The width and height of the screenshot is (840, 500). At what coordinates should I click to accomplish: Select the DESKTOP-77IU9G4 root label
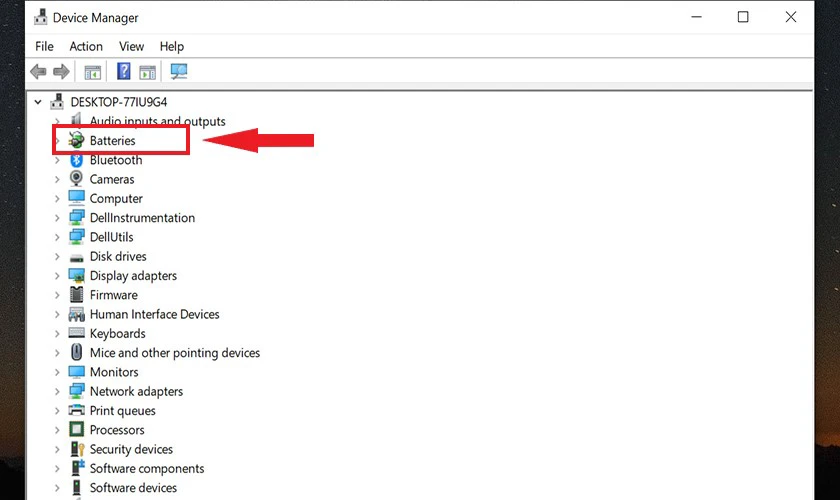[x=119, y=102]
